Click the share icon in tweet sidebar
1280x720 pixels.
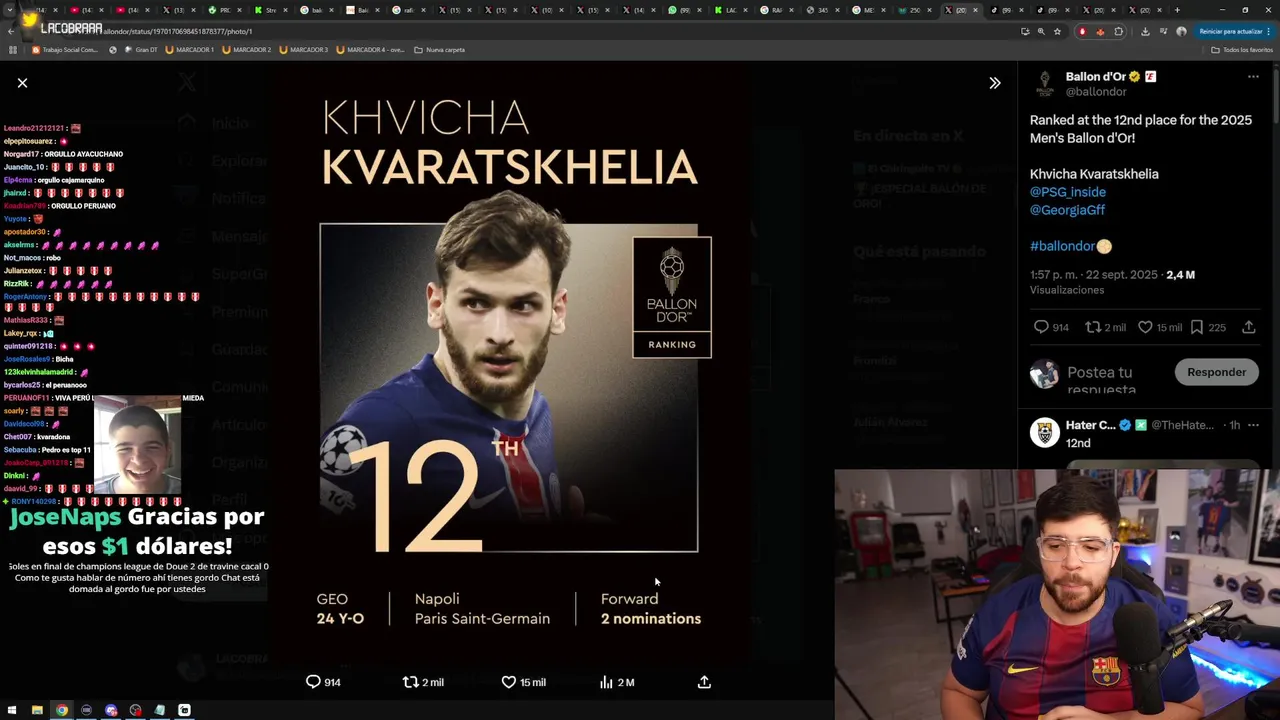(x=1249, y=327)
